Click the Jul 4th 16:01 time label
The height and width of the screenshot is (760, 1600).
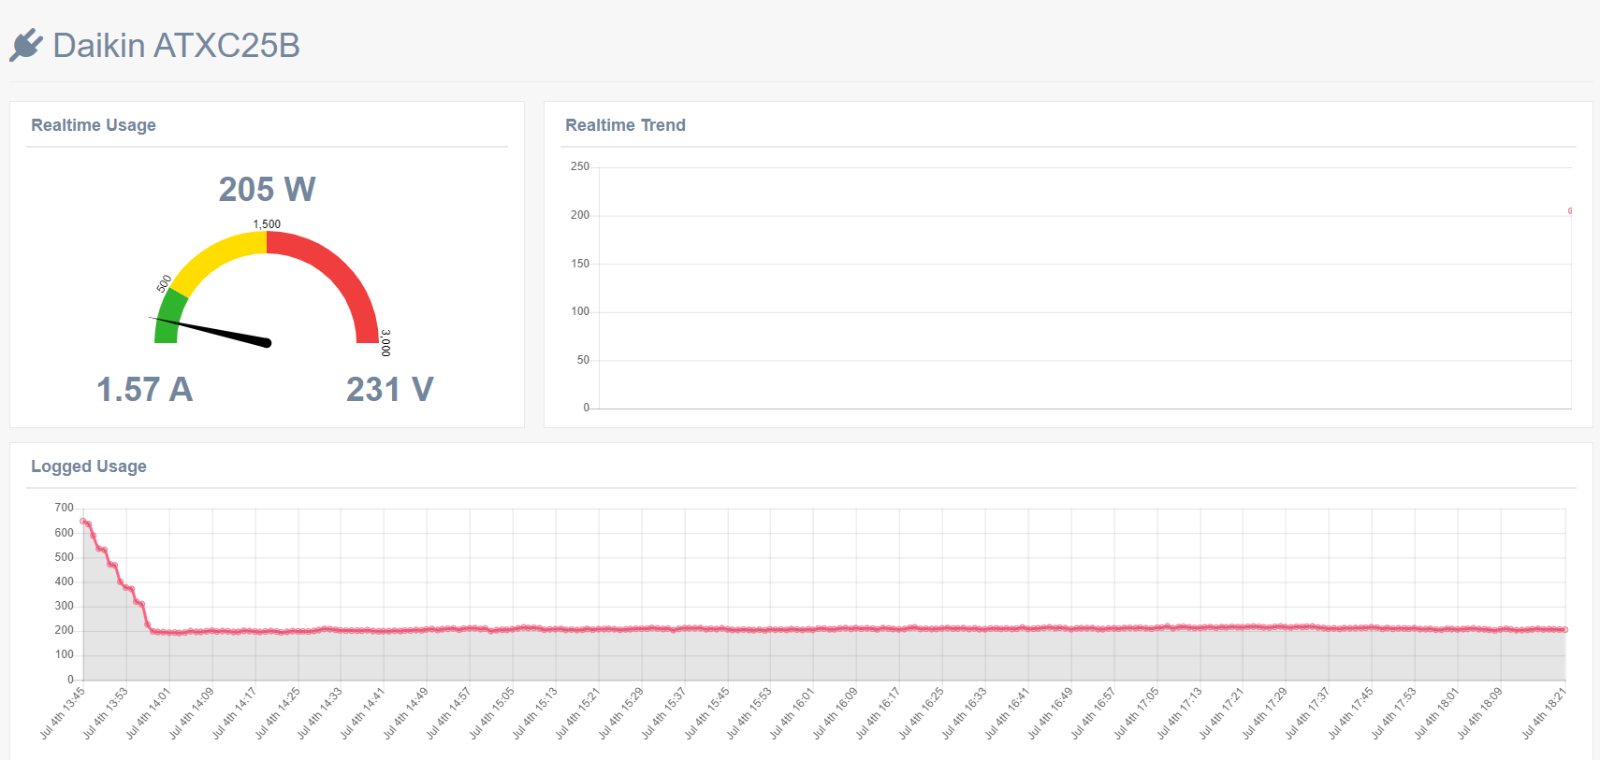[791, 713]
